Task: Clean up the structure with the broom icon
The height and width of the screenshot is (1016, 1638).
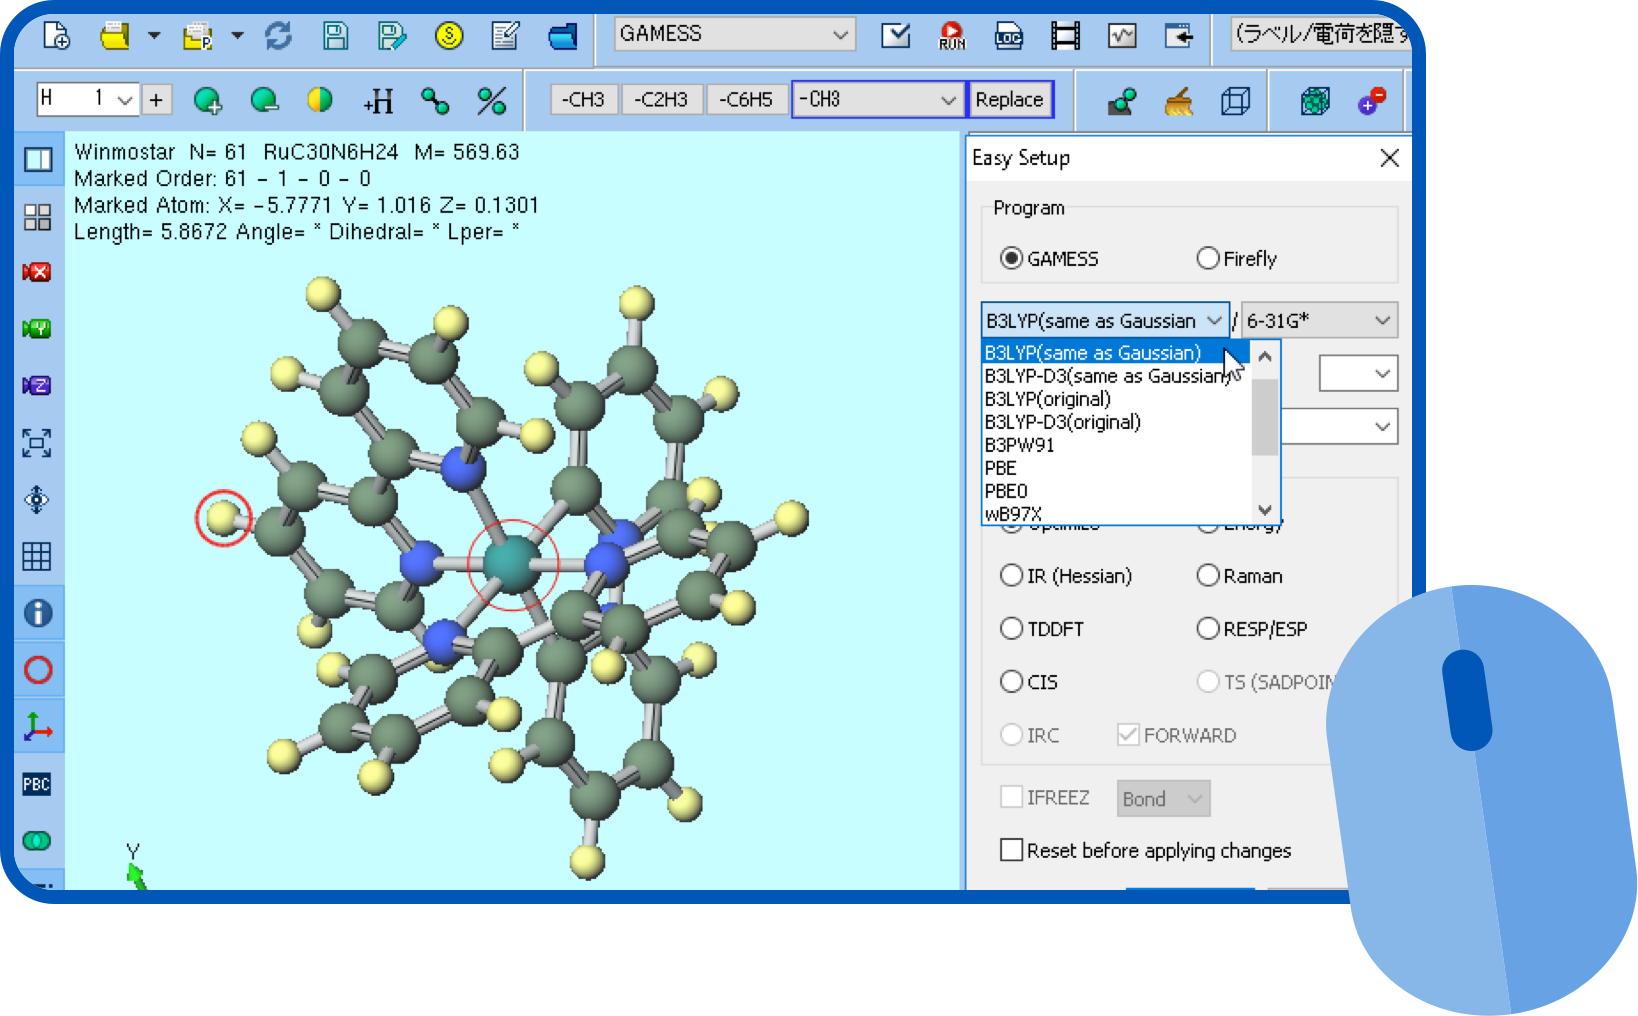Action: point(1178,100)
